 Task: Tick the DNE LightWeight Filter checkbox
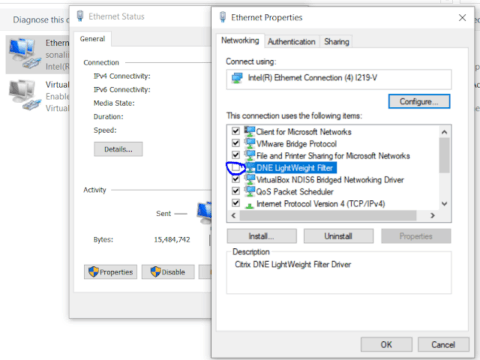click(x=236, y=168)
